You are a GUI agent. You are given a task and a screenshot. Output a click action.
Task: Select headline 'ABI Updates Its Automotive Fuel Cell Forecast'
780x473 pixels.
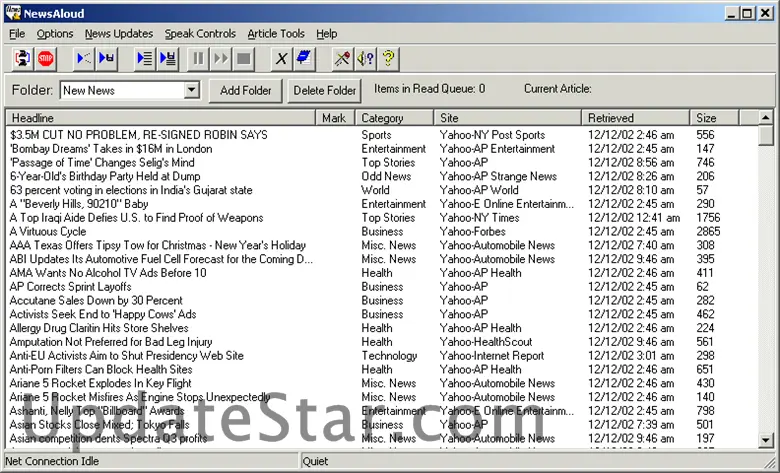[161, 259]
